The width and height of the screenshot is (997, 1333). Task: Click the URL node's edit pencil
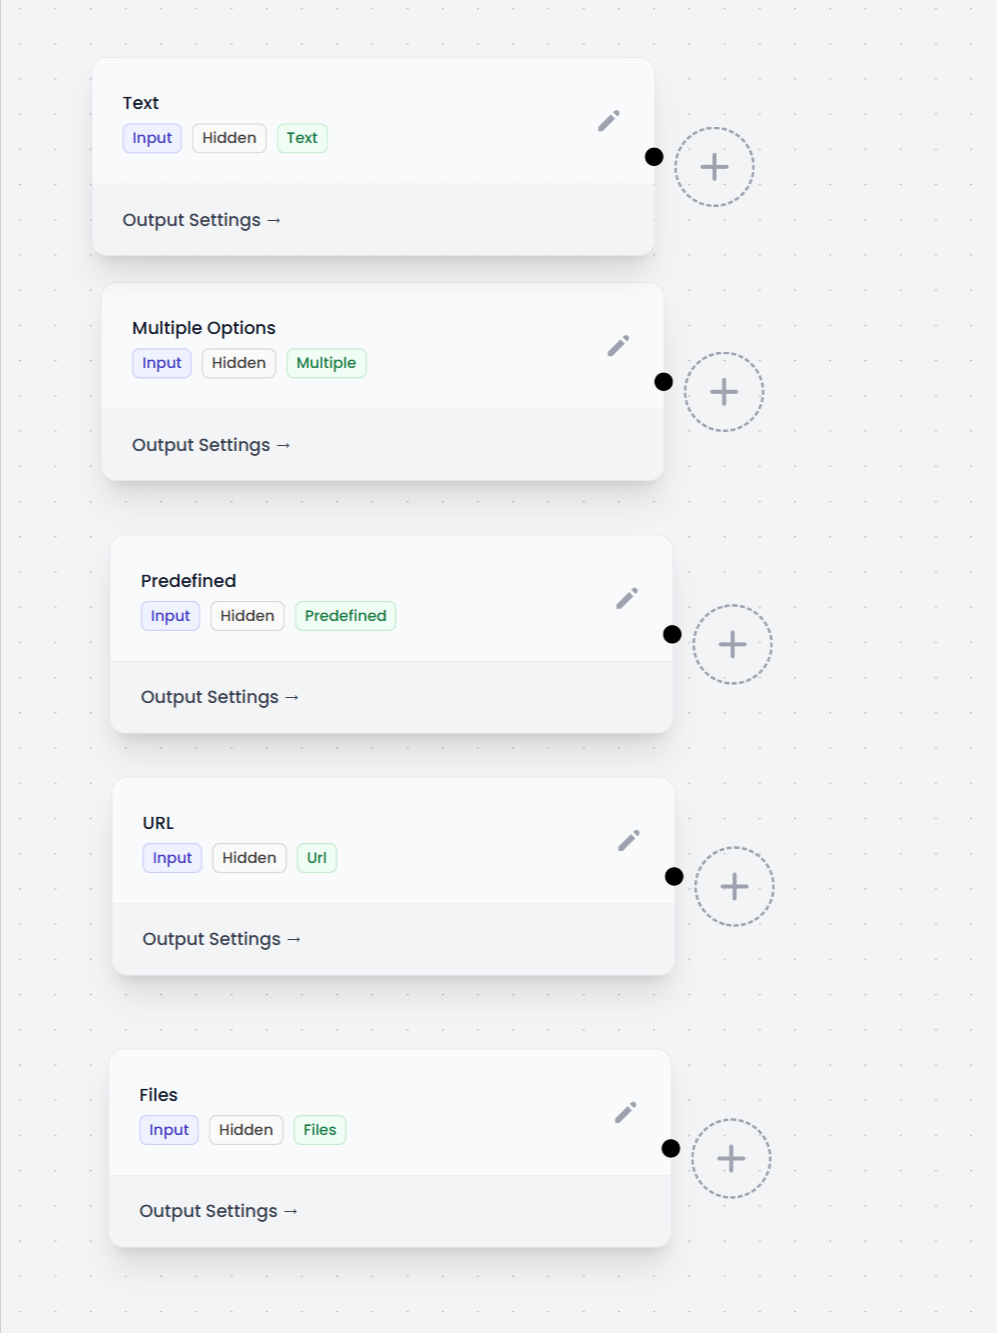click(x=629, y=841)
